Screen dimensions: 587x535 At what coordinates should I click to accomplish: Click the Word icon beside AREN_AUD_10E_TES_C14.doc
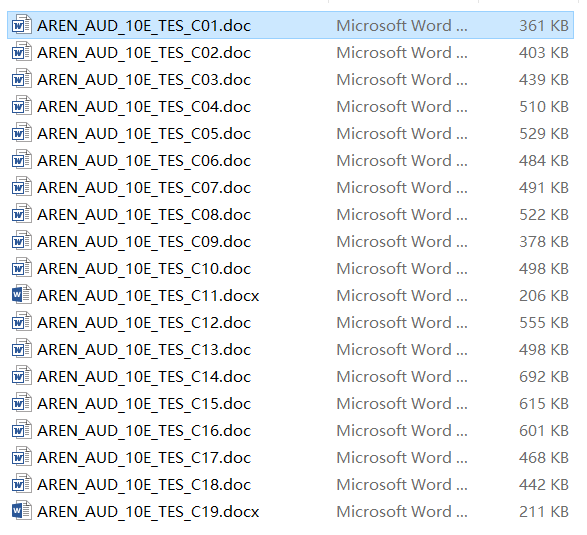(21, 376)
